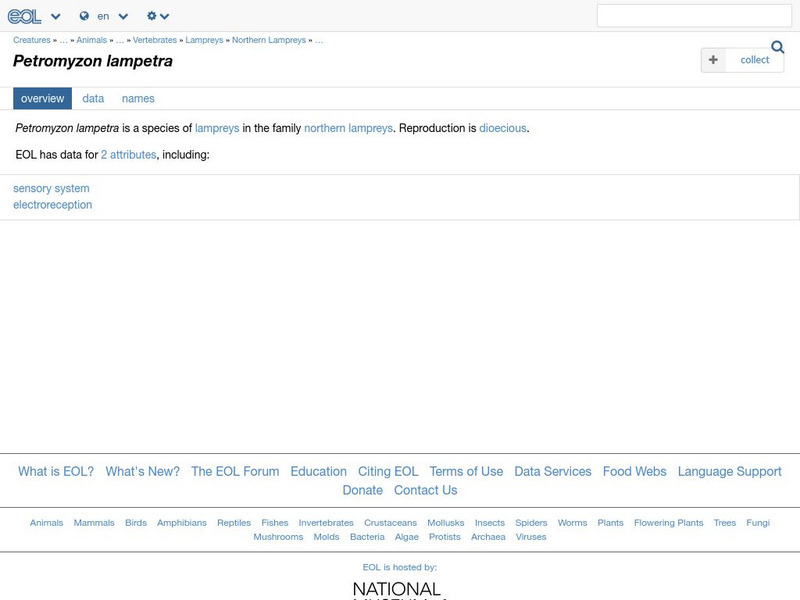Browse the Trees category link
This screenshot has height=600, width=800.
click(x=724, y=522)
